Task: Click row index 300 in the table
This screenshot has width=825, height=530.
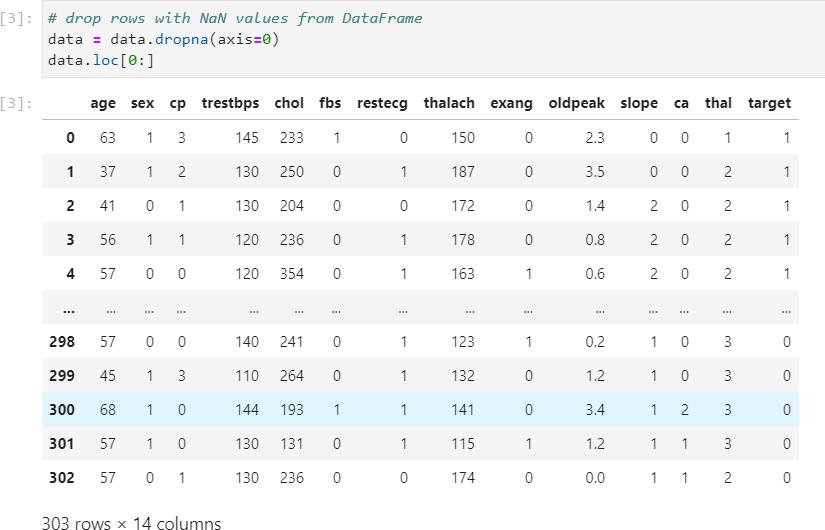Action: click(61, 410)
